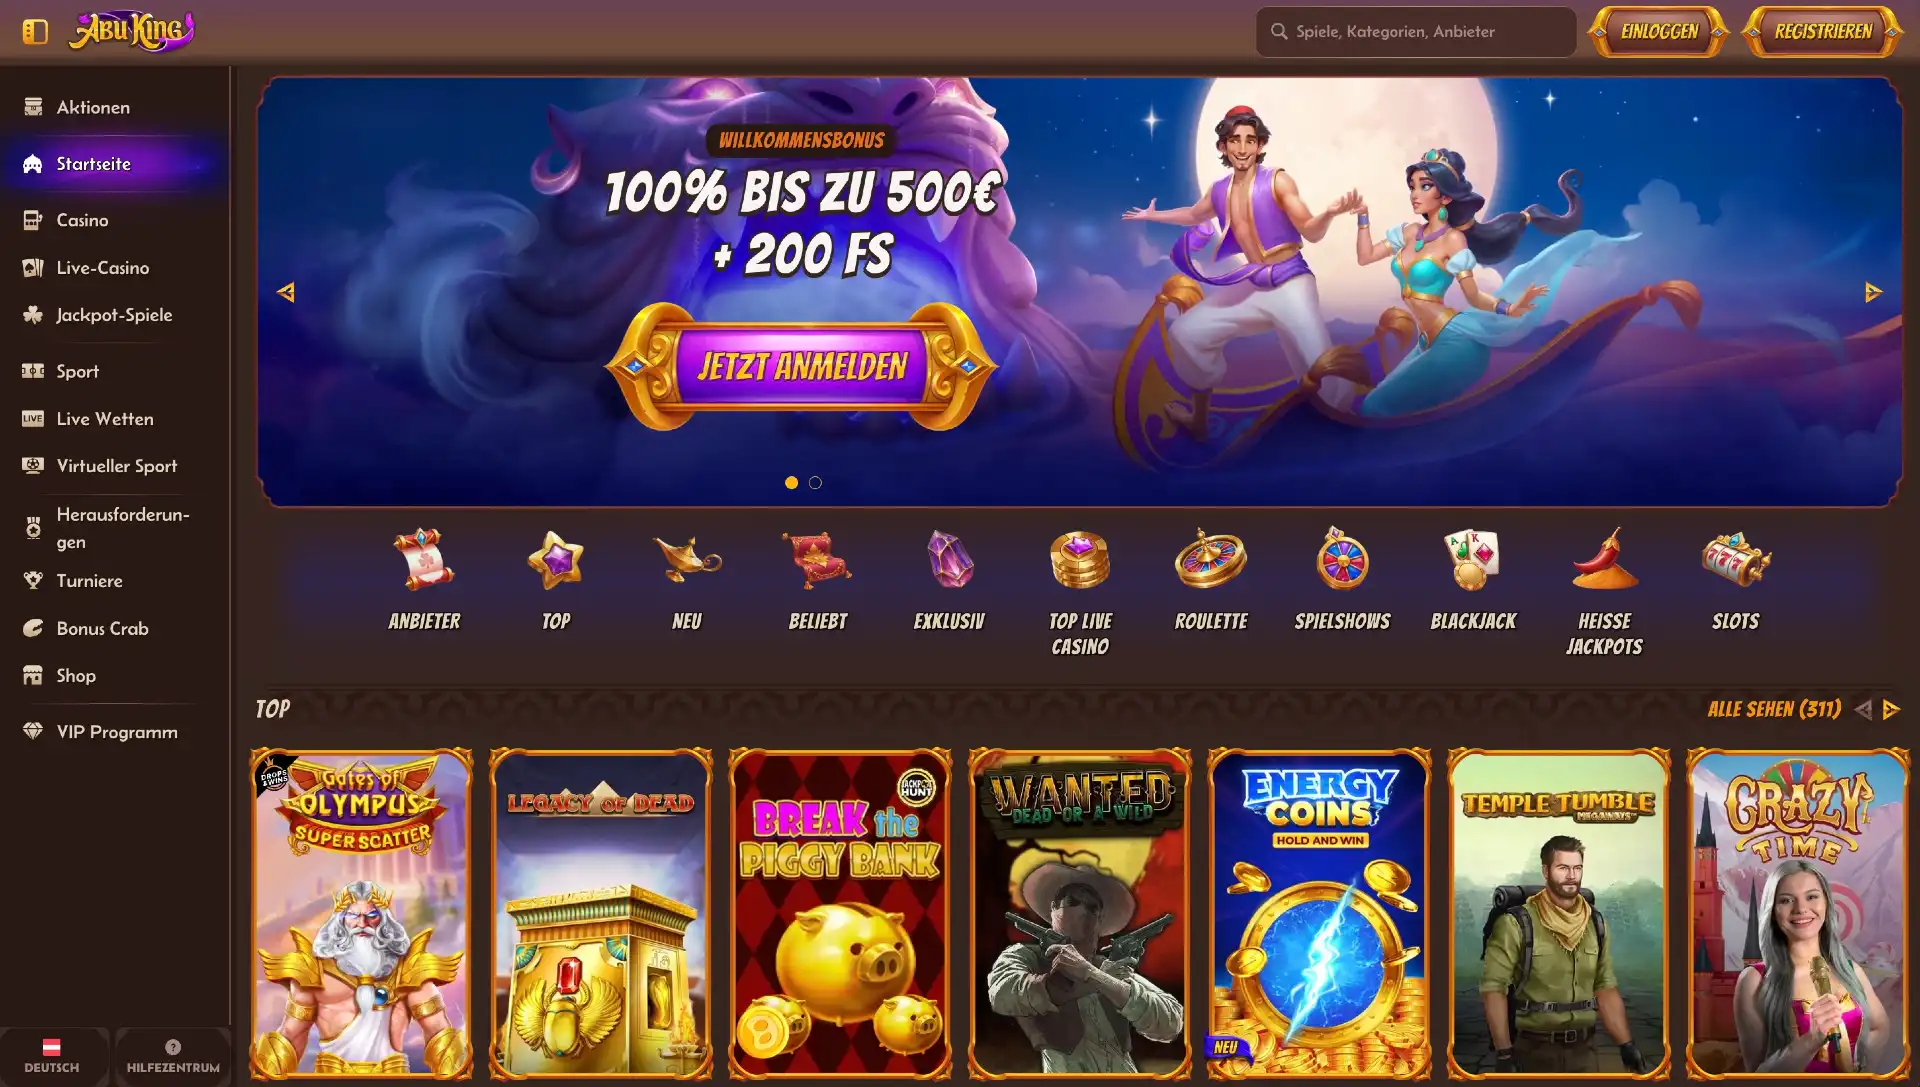Go to previous banner with left arrow
This screenshot has height=1087, width=1920.
286,292
